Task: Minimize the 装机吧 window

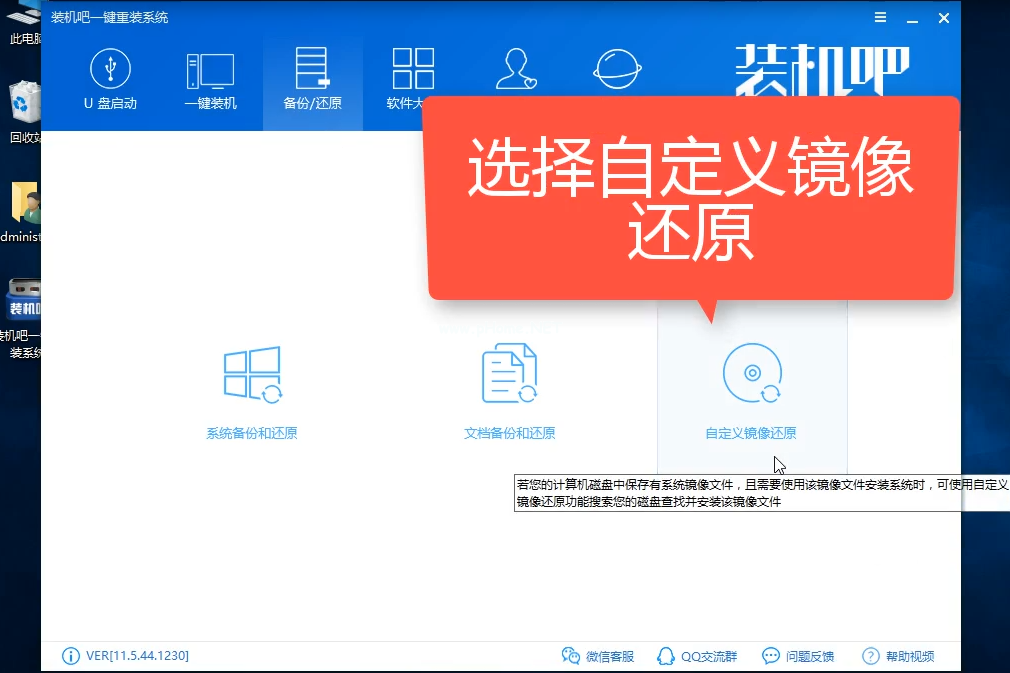Action: 912,18
